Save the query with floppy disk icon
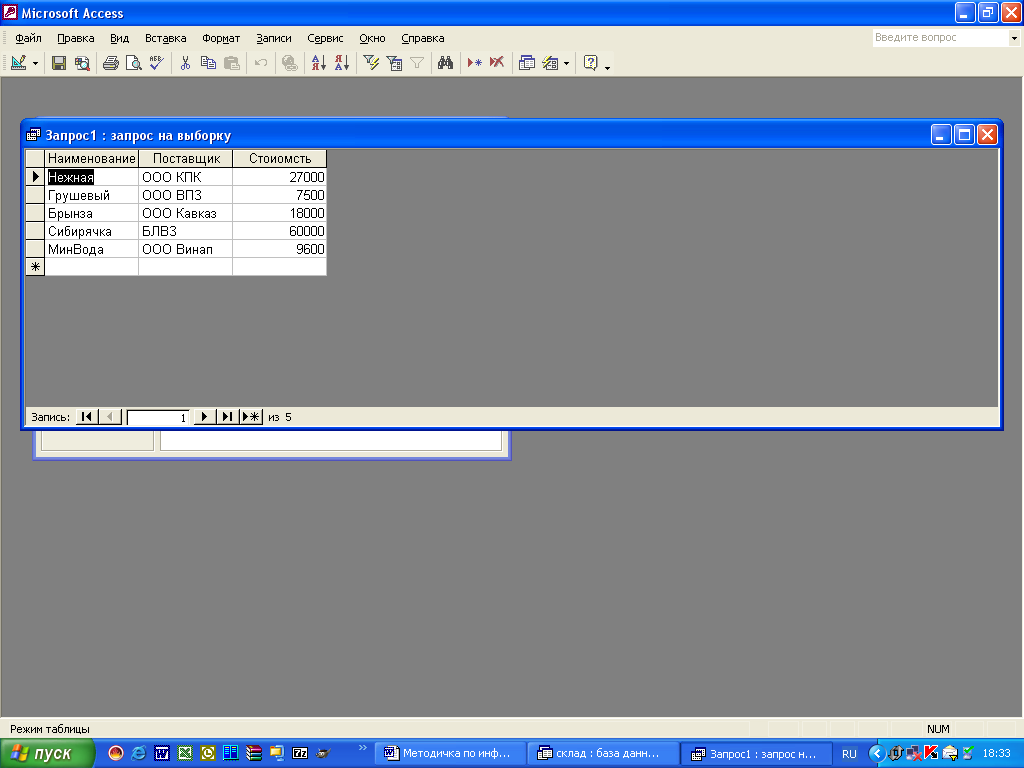The height and width of the screenshot is (768, 1024). pos(59,63)
